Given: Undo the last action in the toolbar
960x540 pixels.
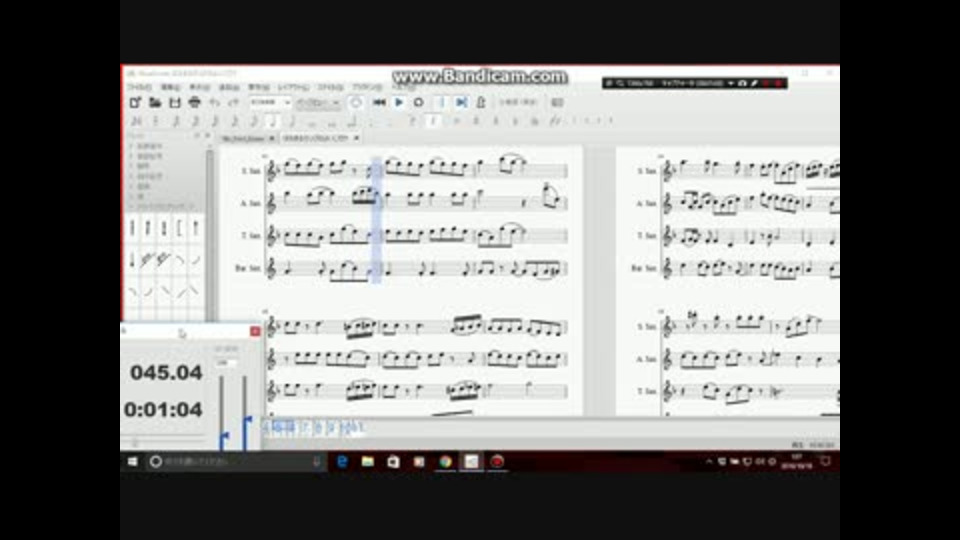Looking at the screenshot, I should [x=214, y=103].
